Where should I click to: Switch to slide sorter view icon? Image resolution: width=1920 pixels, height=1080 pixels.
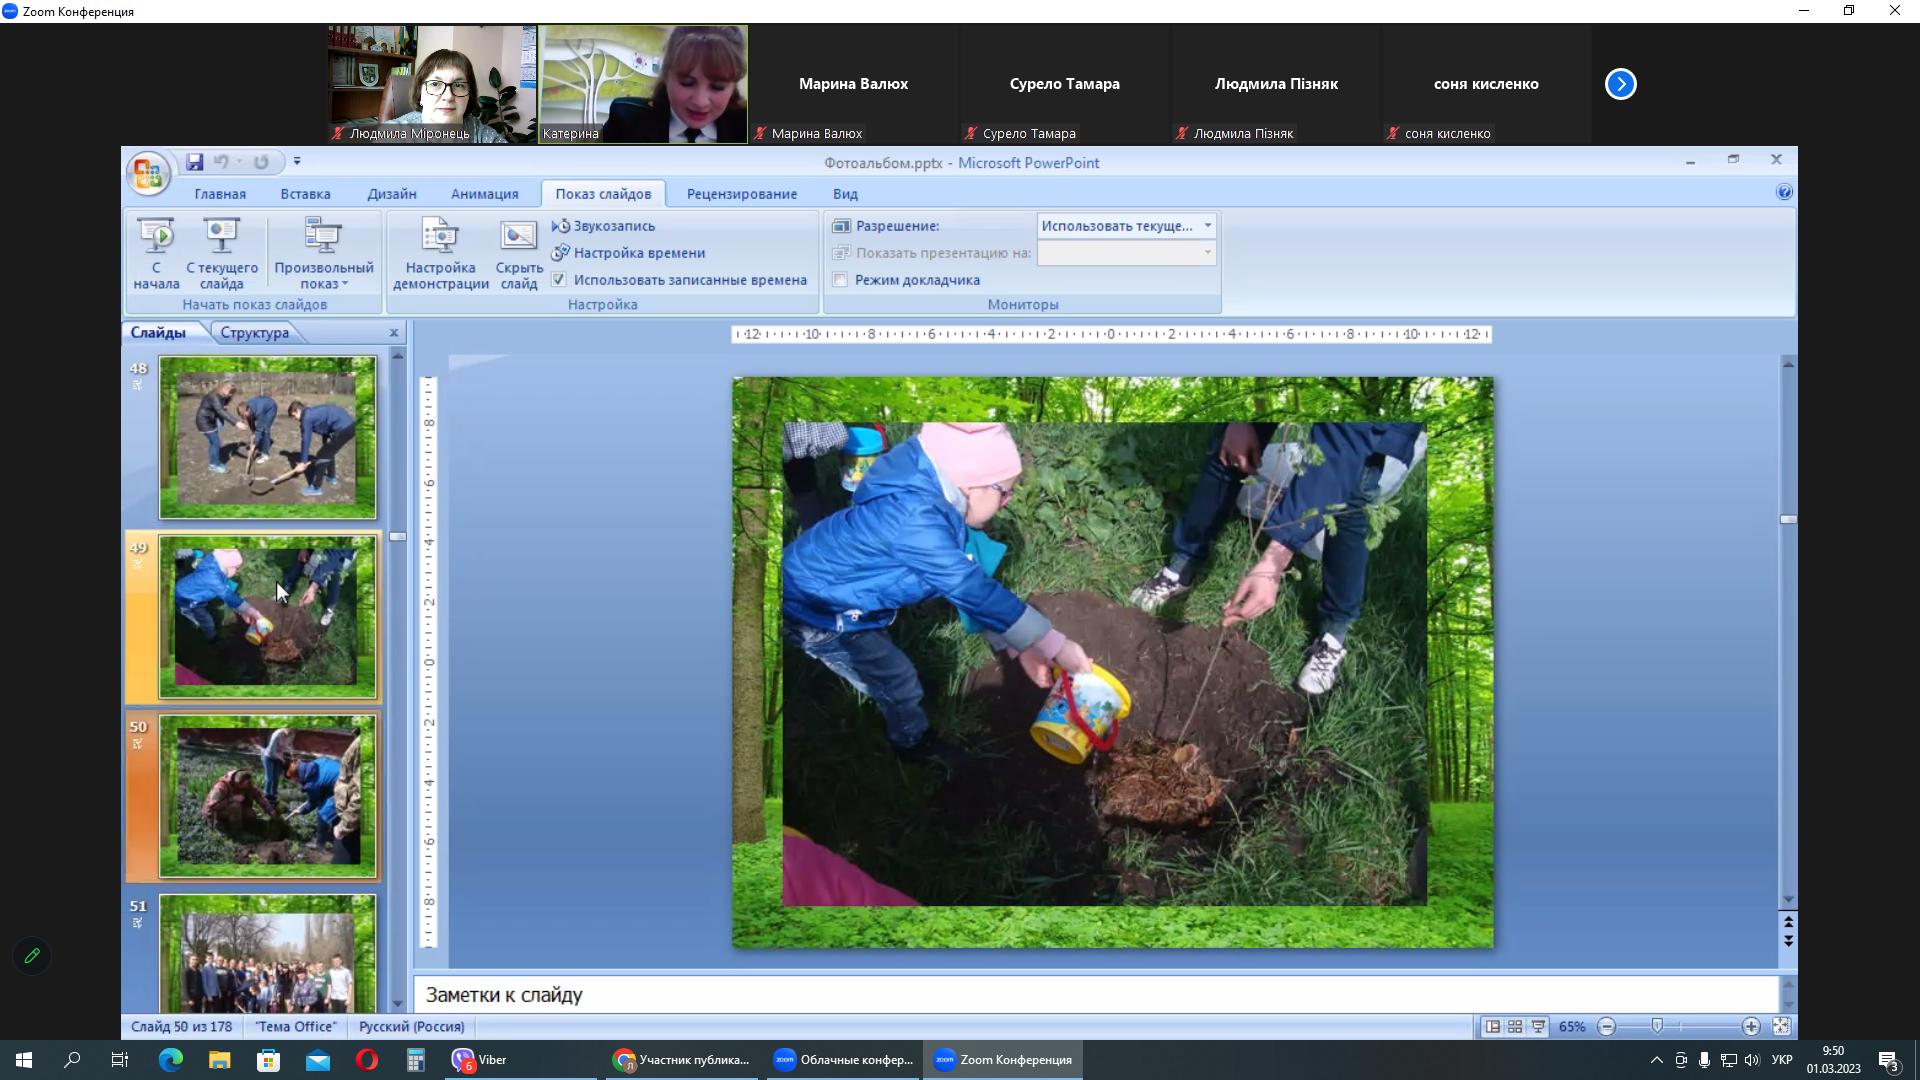[x=1515, y=1027]
